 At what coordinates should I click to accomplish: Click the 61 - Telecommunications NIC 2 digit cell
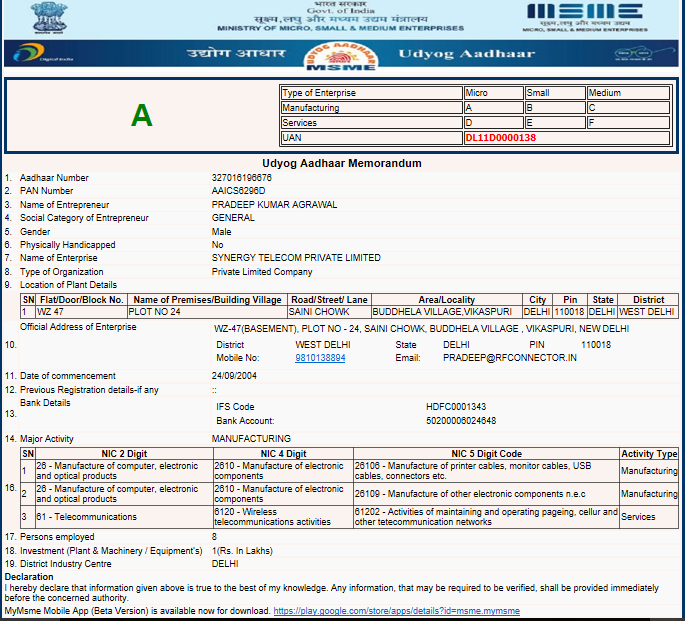point(124,517)
